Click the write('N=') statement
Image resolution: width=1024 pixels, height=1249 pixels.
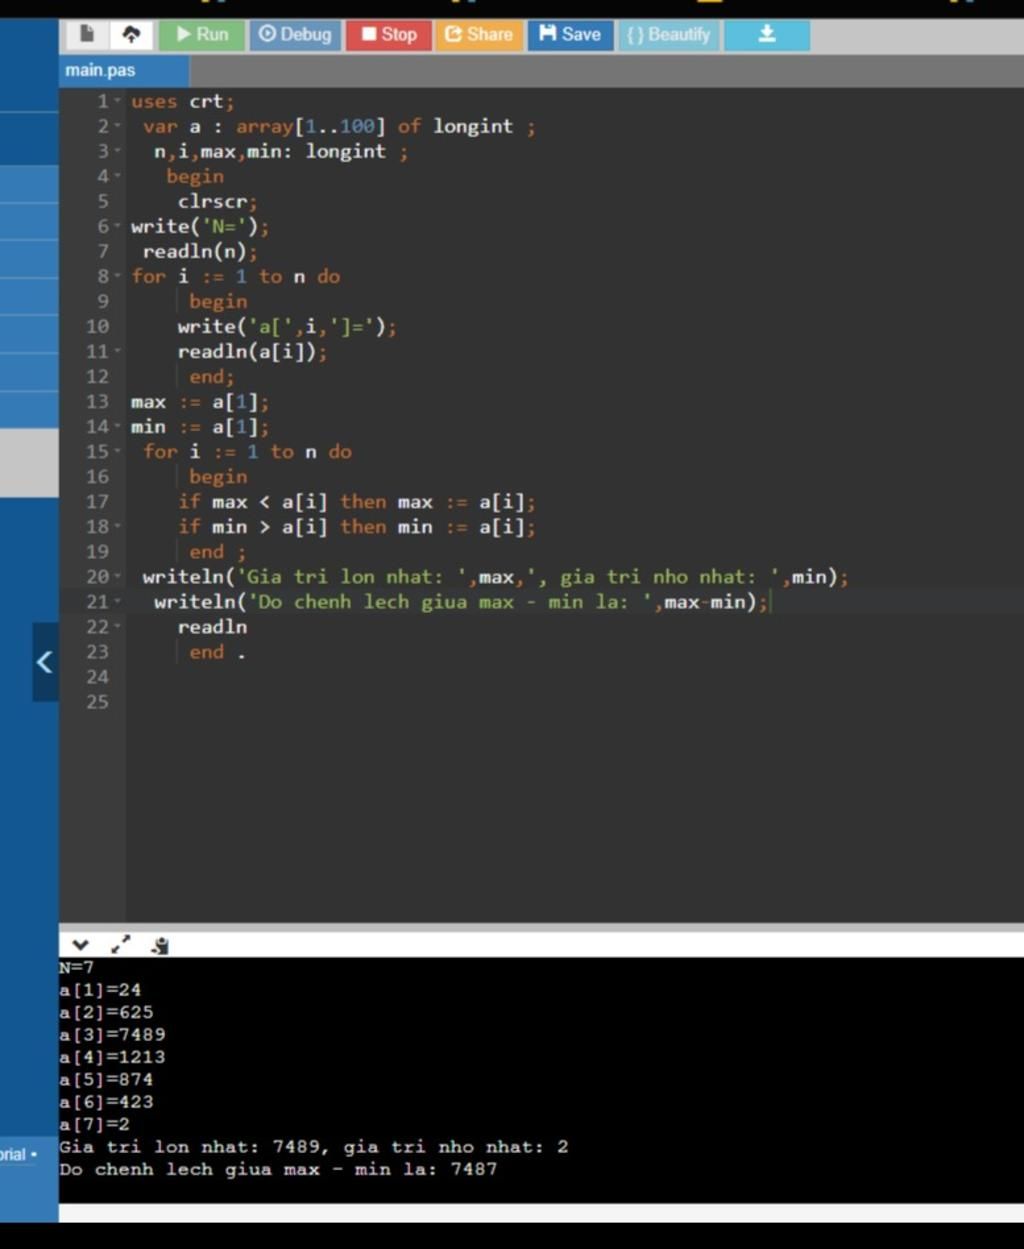200,227
